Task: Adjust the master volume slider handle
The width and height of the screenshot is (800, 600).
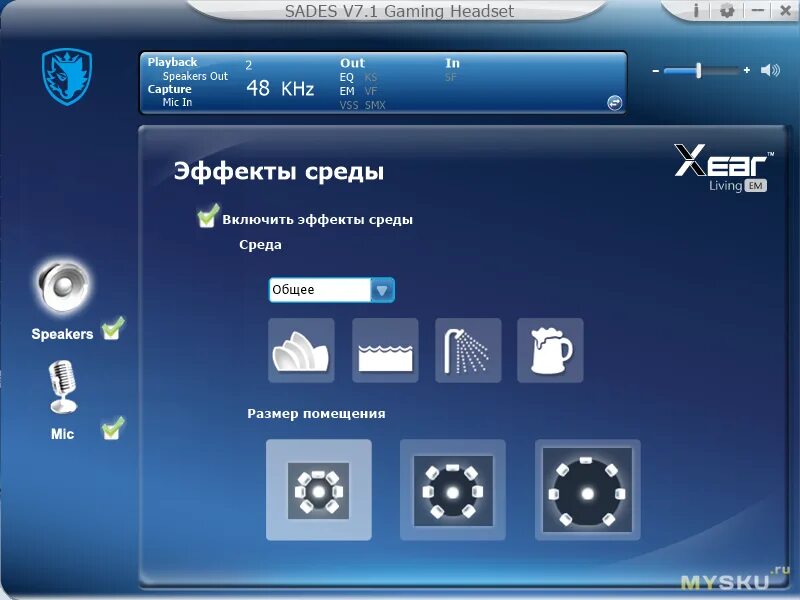Action: (x=698, y=70)
